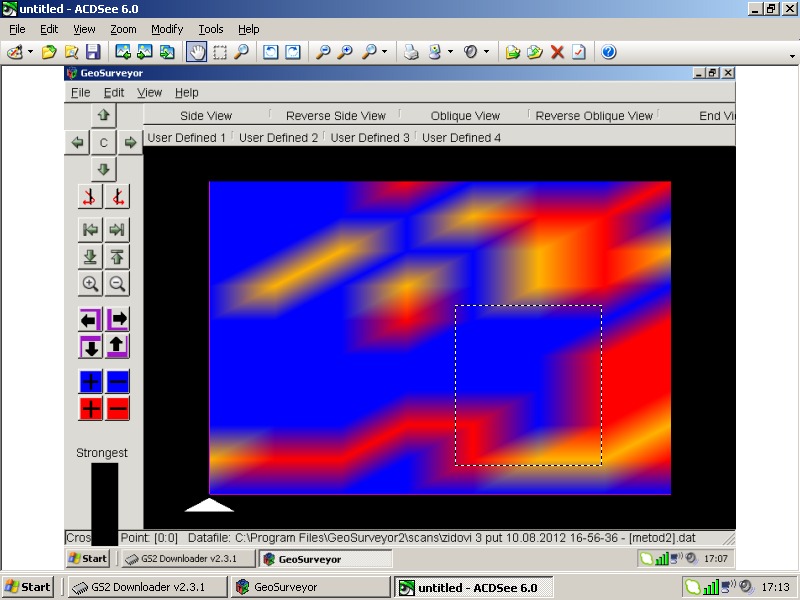
Task: Click the red minus button
Action: (117, 408)
